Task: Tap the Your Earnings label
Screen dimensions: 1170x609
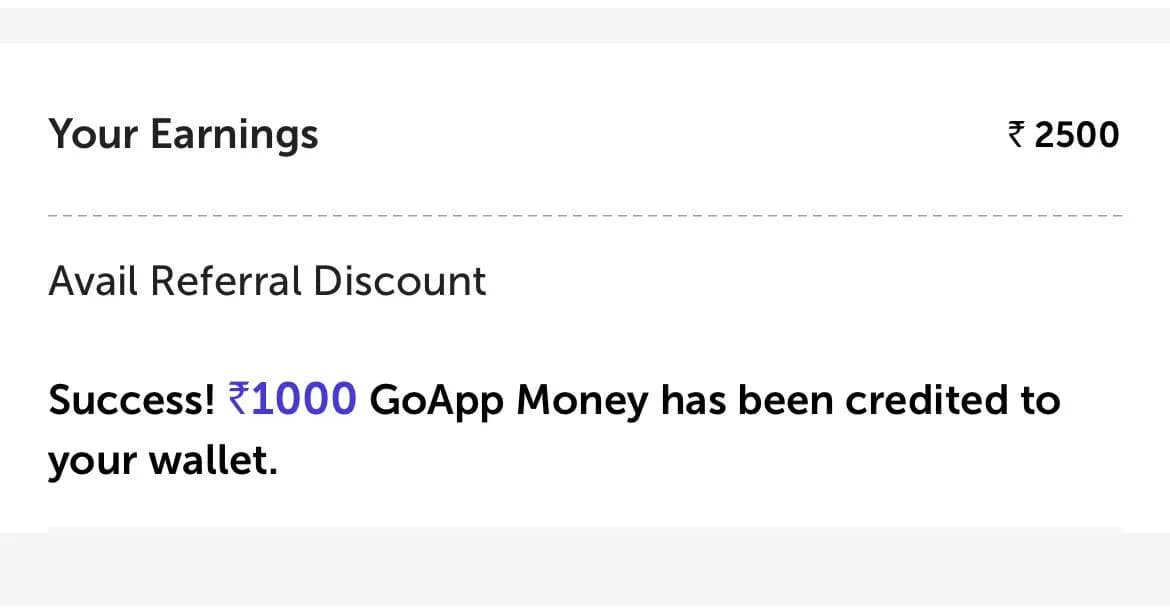Action: pyautogui.click(x=183, y=135)
